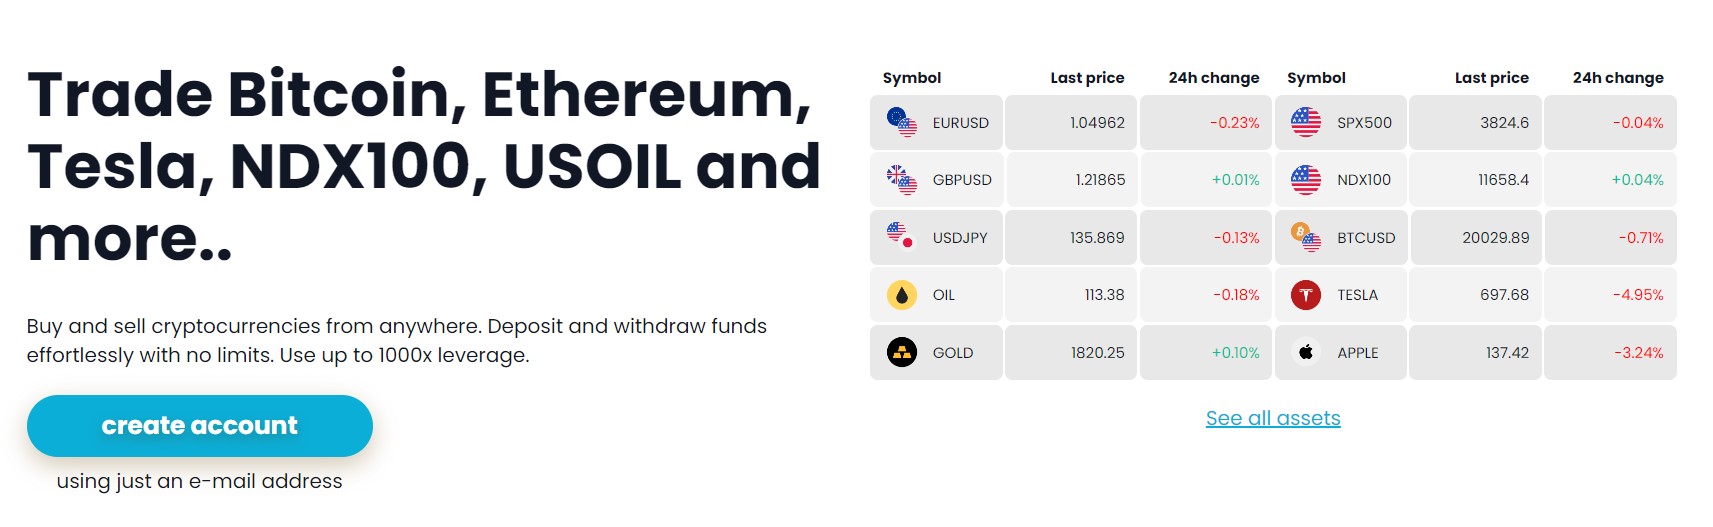Click the APPLE last price 137.42

click(1507, 353)
